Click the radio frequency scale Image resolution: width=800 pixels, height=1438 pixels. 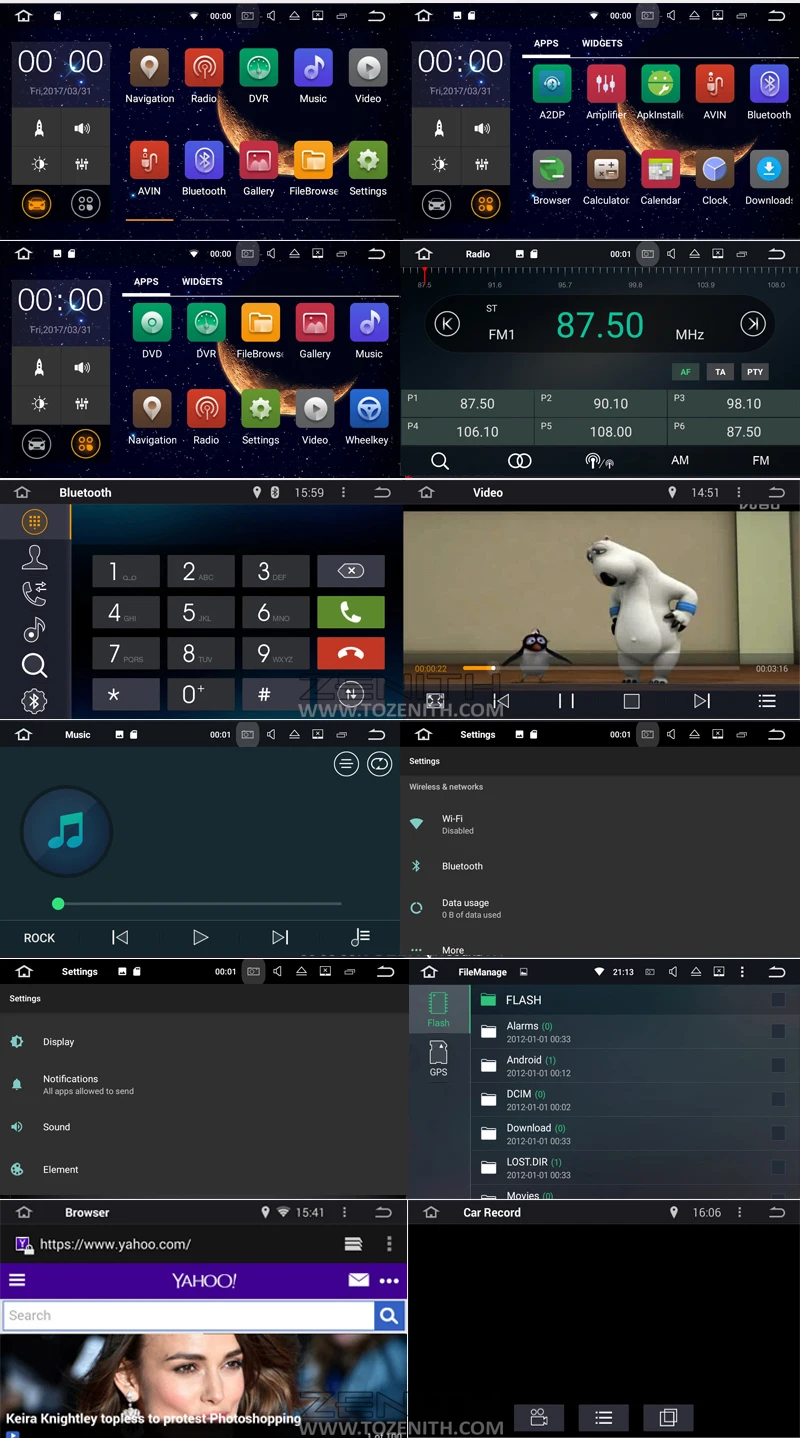(600, 279)
